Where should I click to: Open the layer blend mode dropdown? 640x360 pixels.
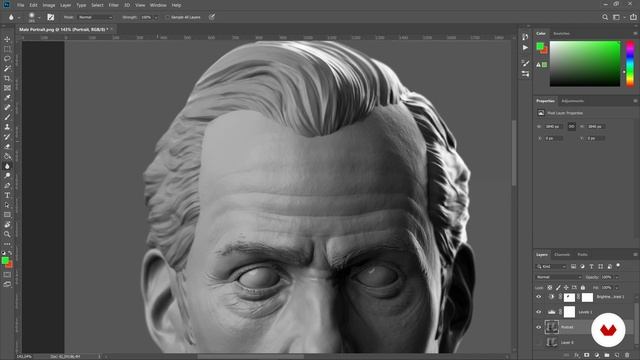[558, 277]
